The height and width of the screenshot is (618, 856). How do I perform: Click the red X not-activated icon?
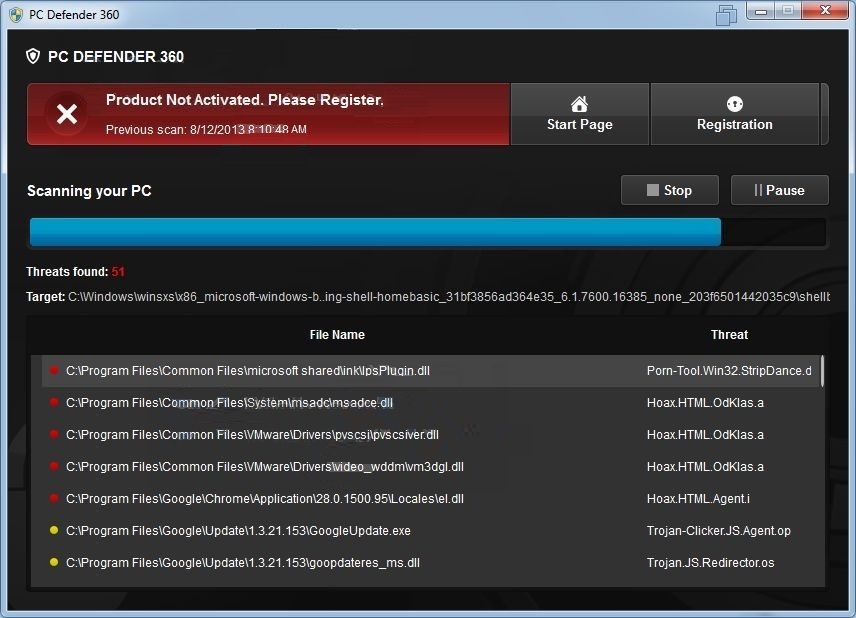click(67, 114)
